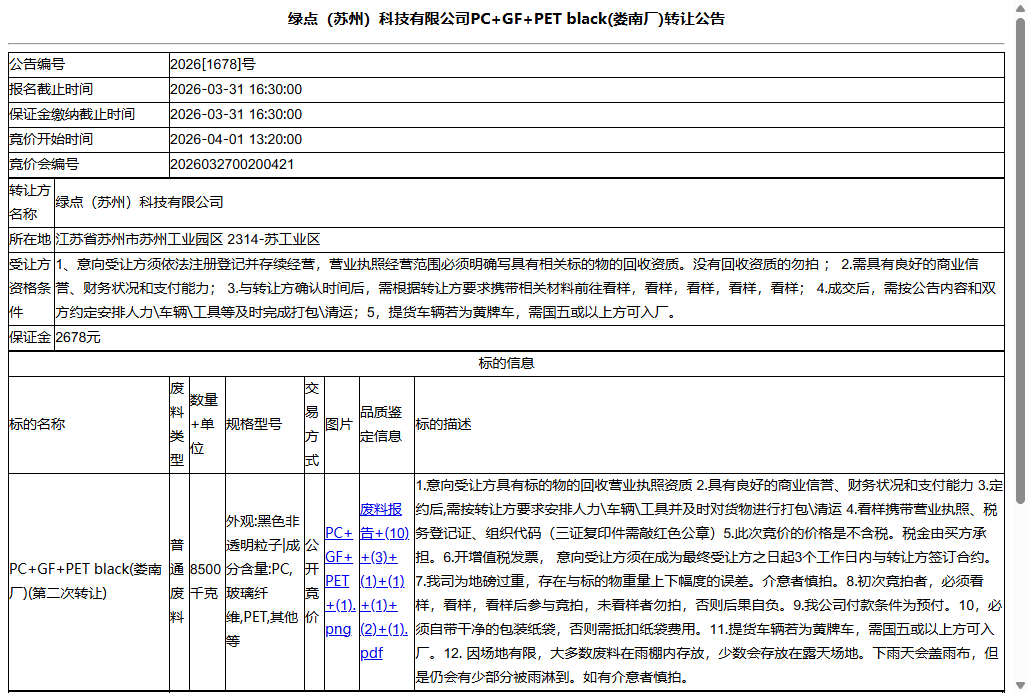The image size is (1028, 693).
Task: Click the 受让方资格条件 description cell
Action: [x=500, y=290]
